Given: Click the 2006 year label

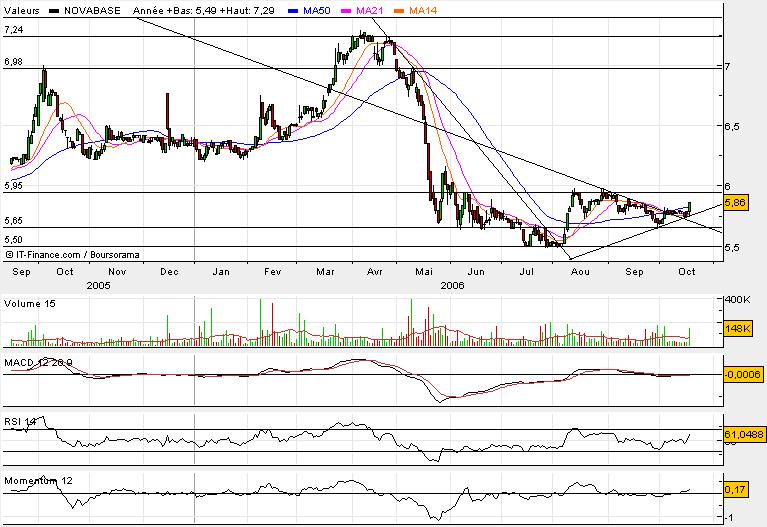Looking at the screenshot, I should point(452,285).
